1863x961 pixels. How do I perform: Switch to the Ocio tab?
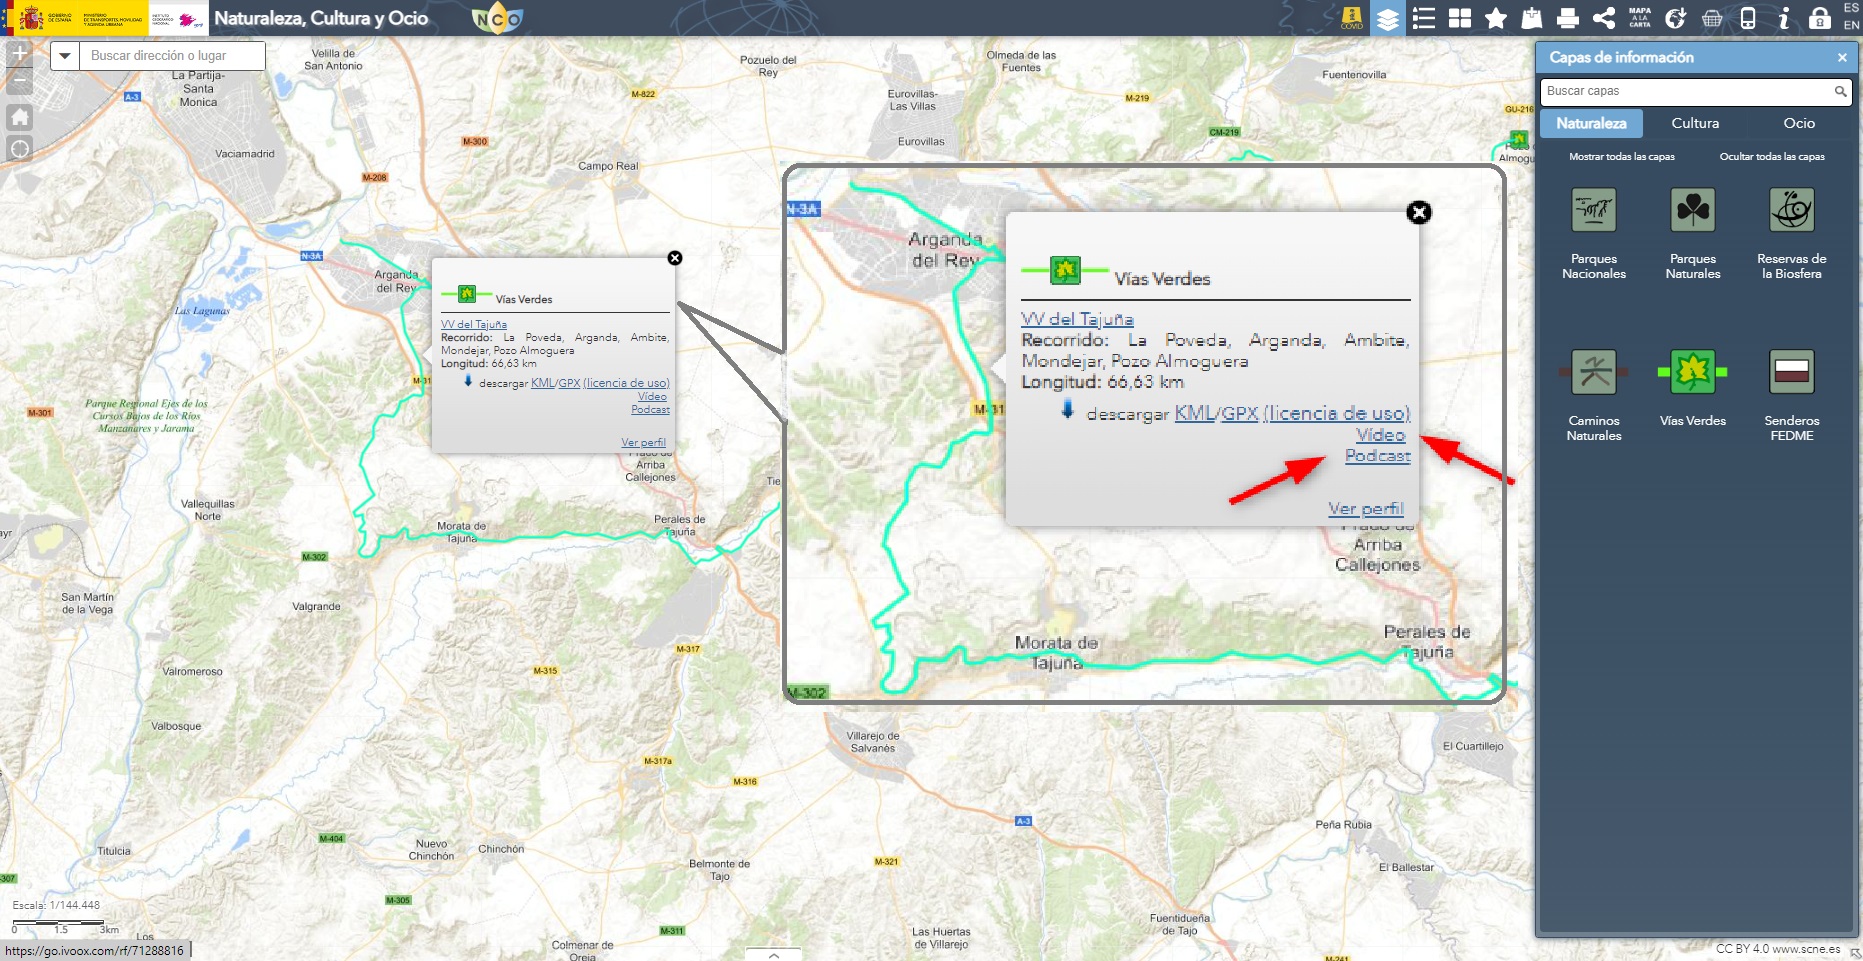[1799, 123]
